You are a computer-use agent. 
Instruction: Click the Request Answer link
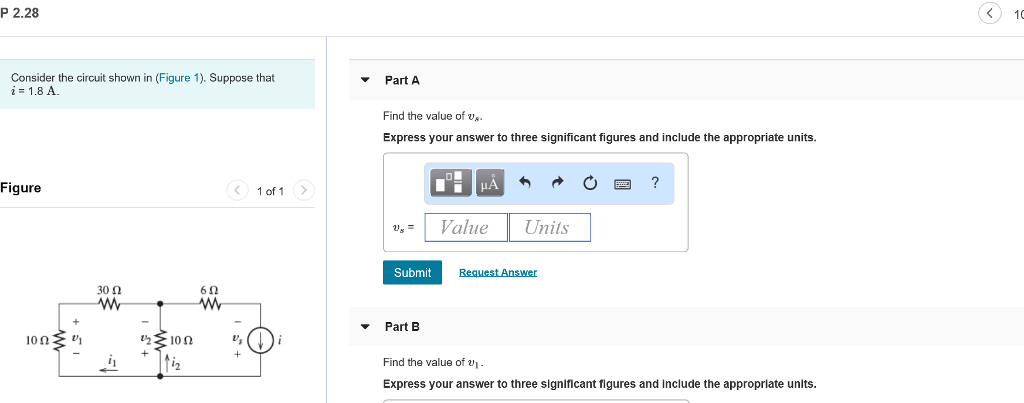click(498, 272)
